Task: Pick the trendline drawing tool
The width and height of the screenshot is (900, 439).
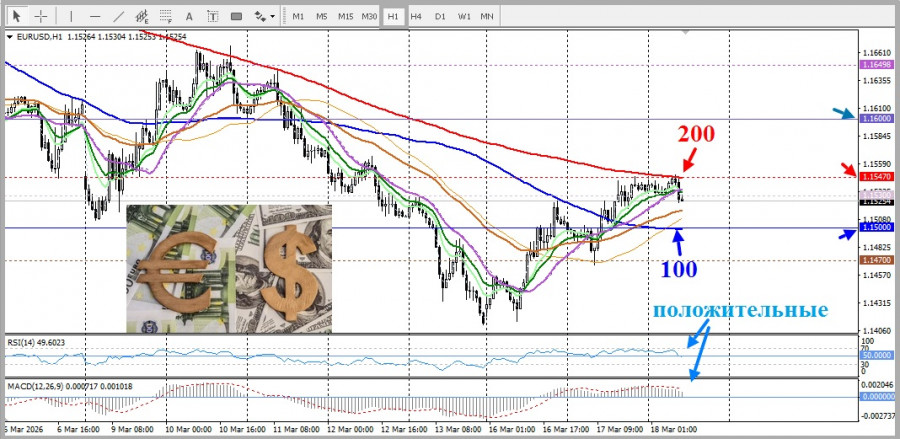Action: [x=118, y=16]
